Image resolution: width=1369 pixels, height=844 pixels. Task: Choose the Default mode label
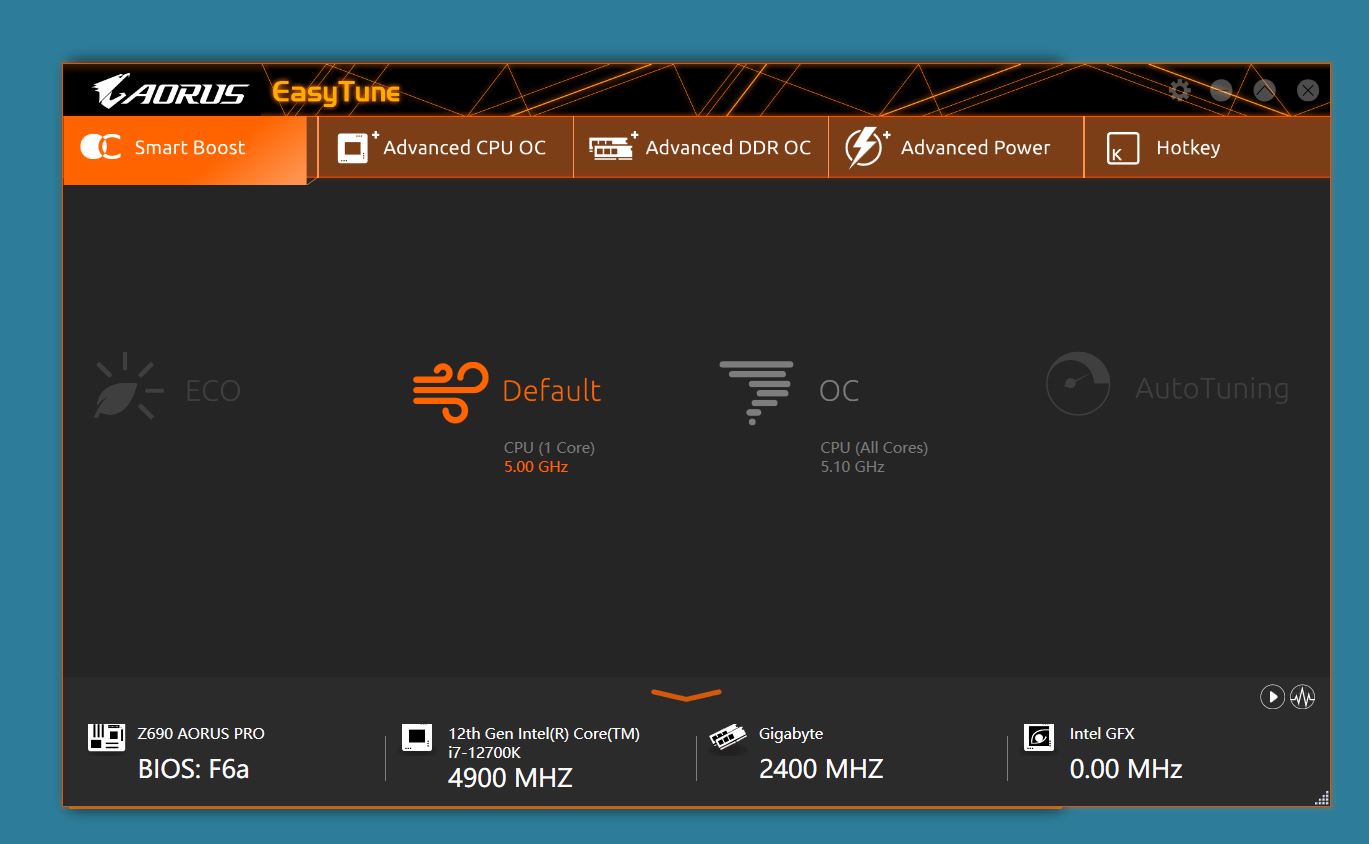tap(552, 390)
